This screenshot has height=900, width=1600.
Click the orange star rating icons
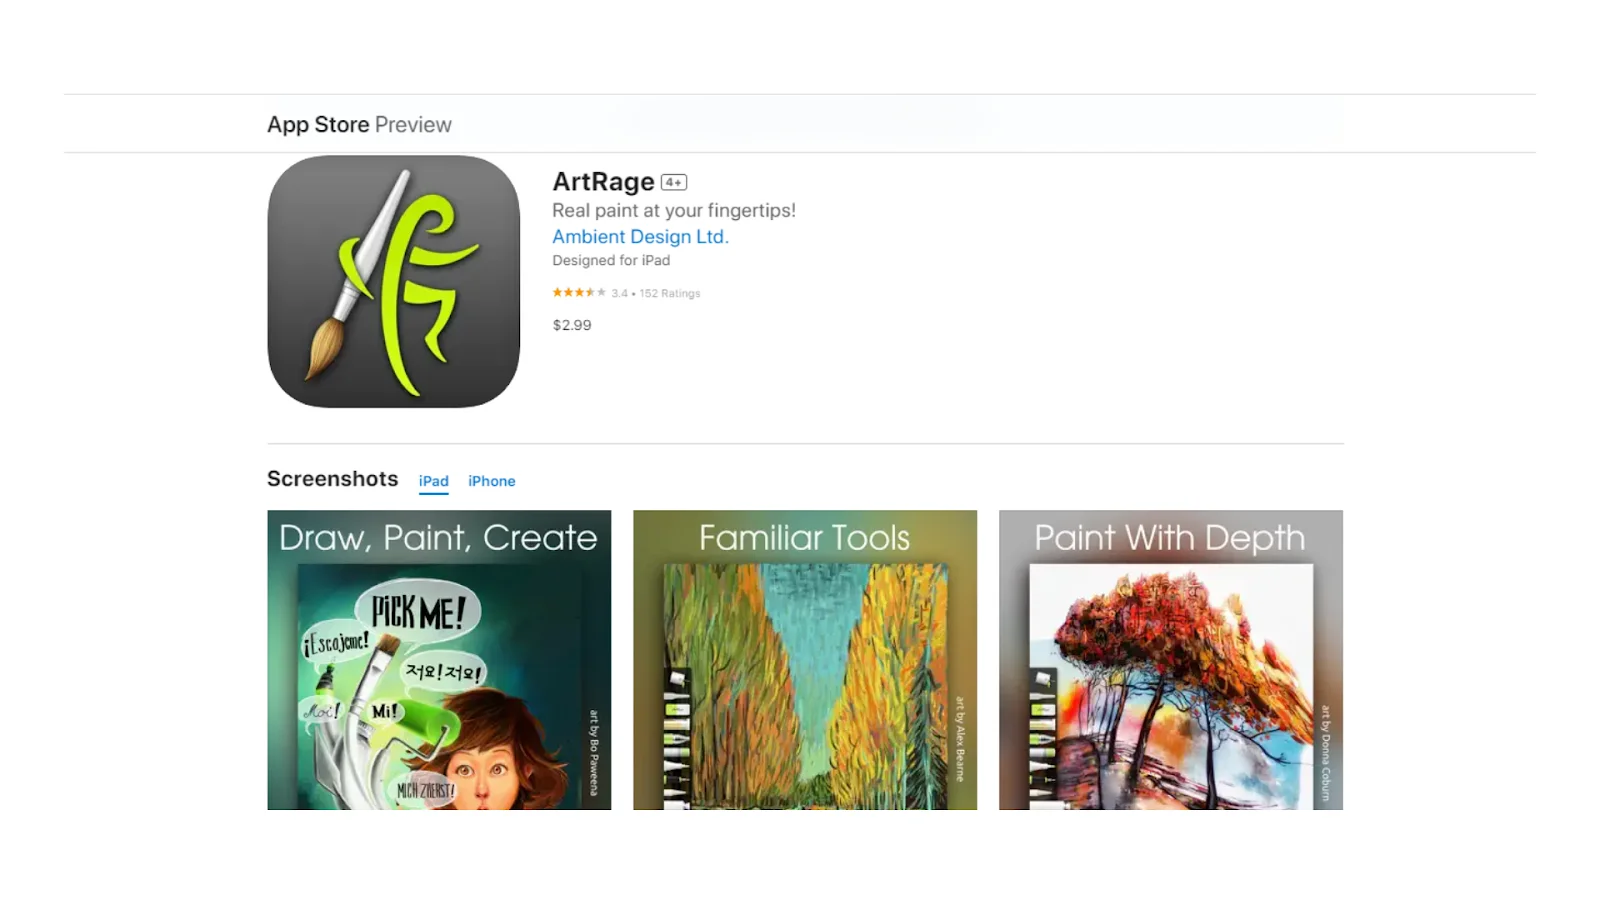click(x=579, y=293)
